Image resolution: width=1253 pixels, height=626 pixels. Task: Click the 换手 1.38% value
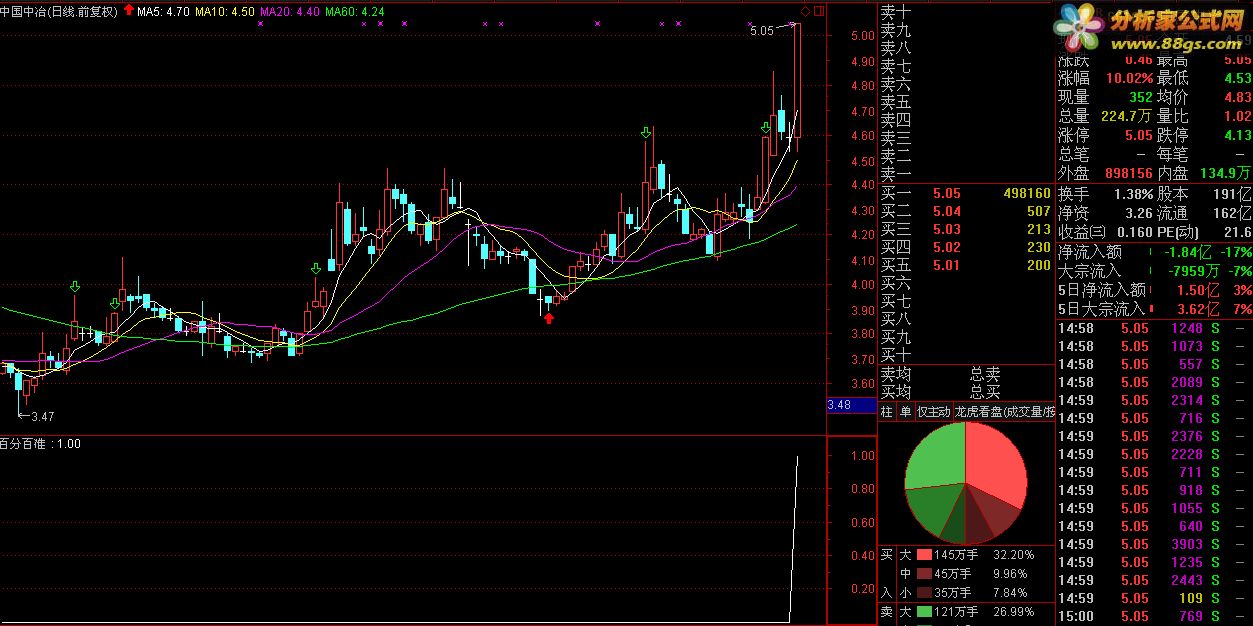click(x=1131, y=194)
